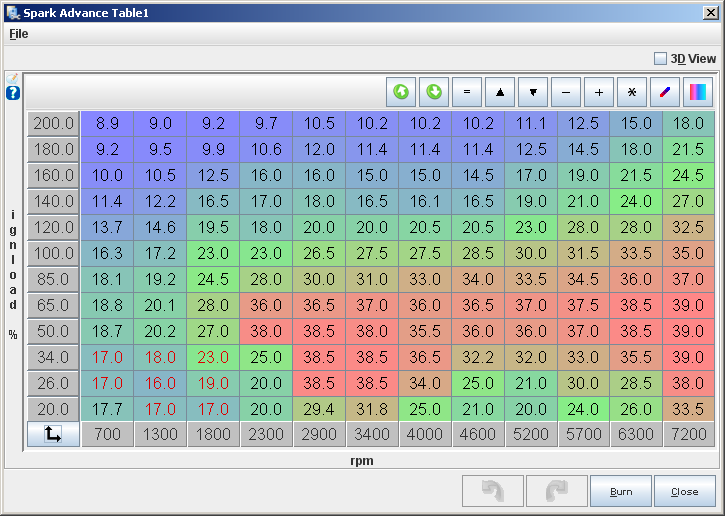The image size is (725, 516).
Task: Click the equals set-value toolbar button
Action: (467, 92)
